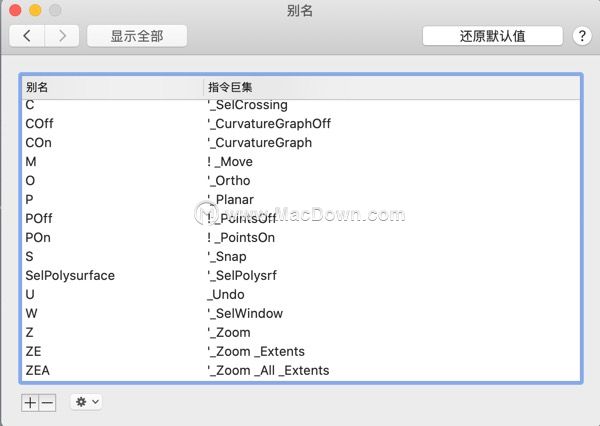Image resolution: width=600 pixels, height=426 pixels.
Task: Select the SelPolysurface alias
Action: 70,276
